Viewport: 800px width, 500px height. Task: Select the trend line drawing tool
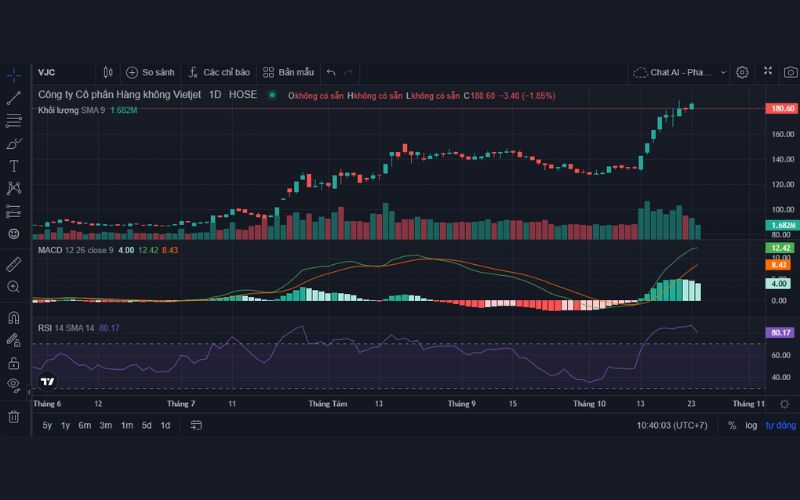pyautogui.click(x=14, y=98)
